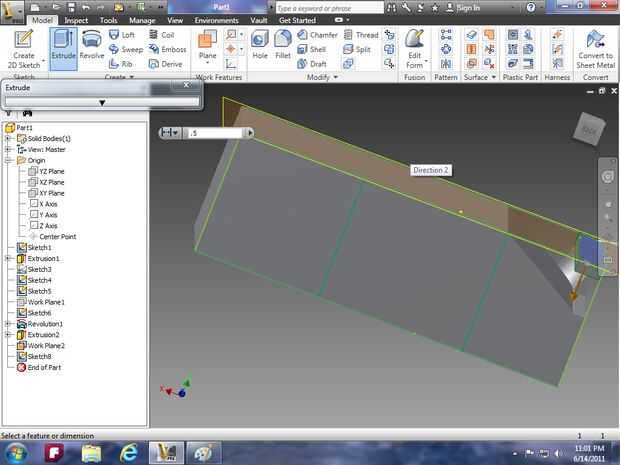Open the Modify panel dropdown
Screen dimensions: 620x465
336,77
